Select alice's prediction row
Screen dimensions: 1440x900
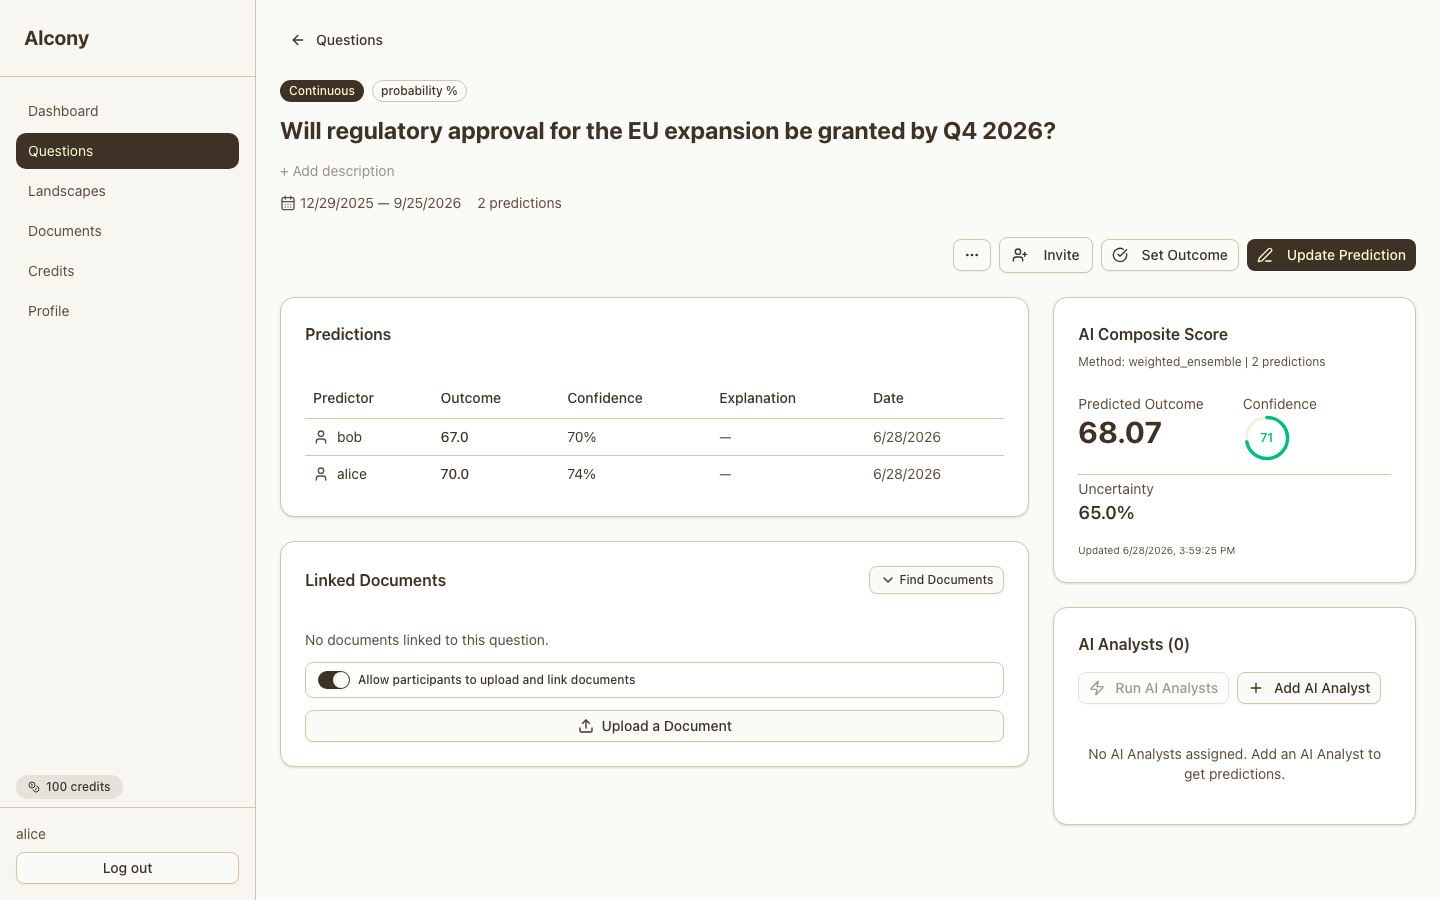coord(654,474)
